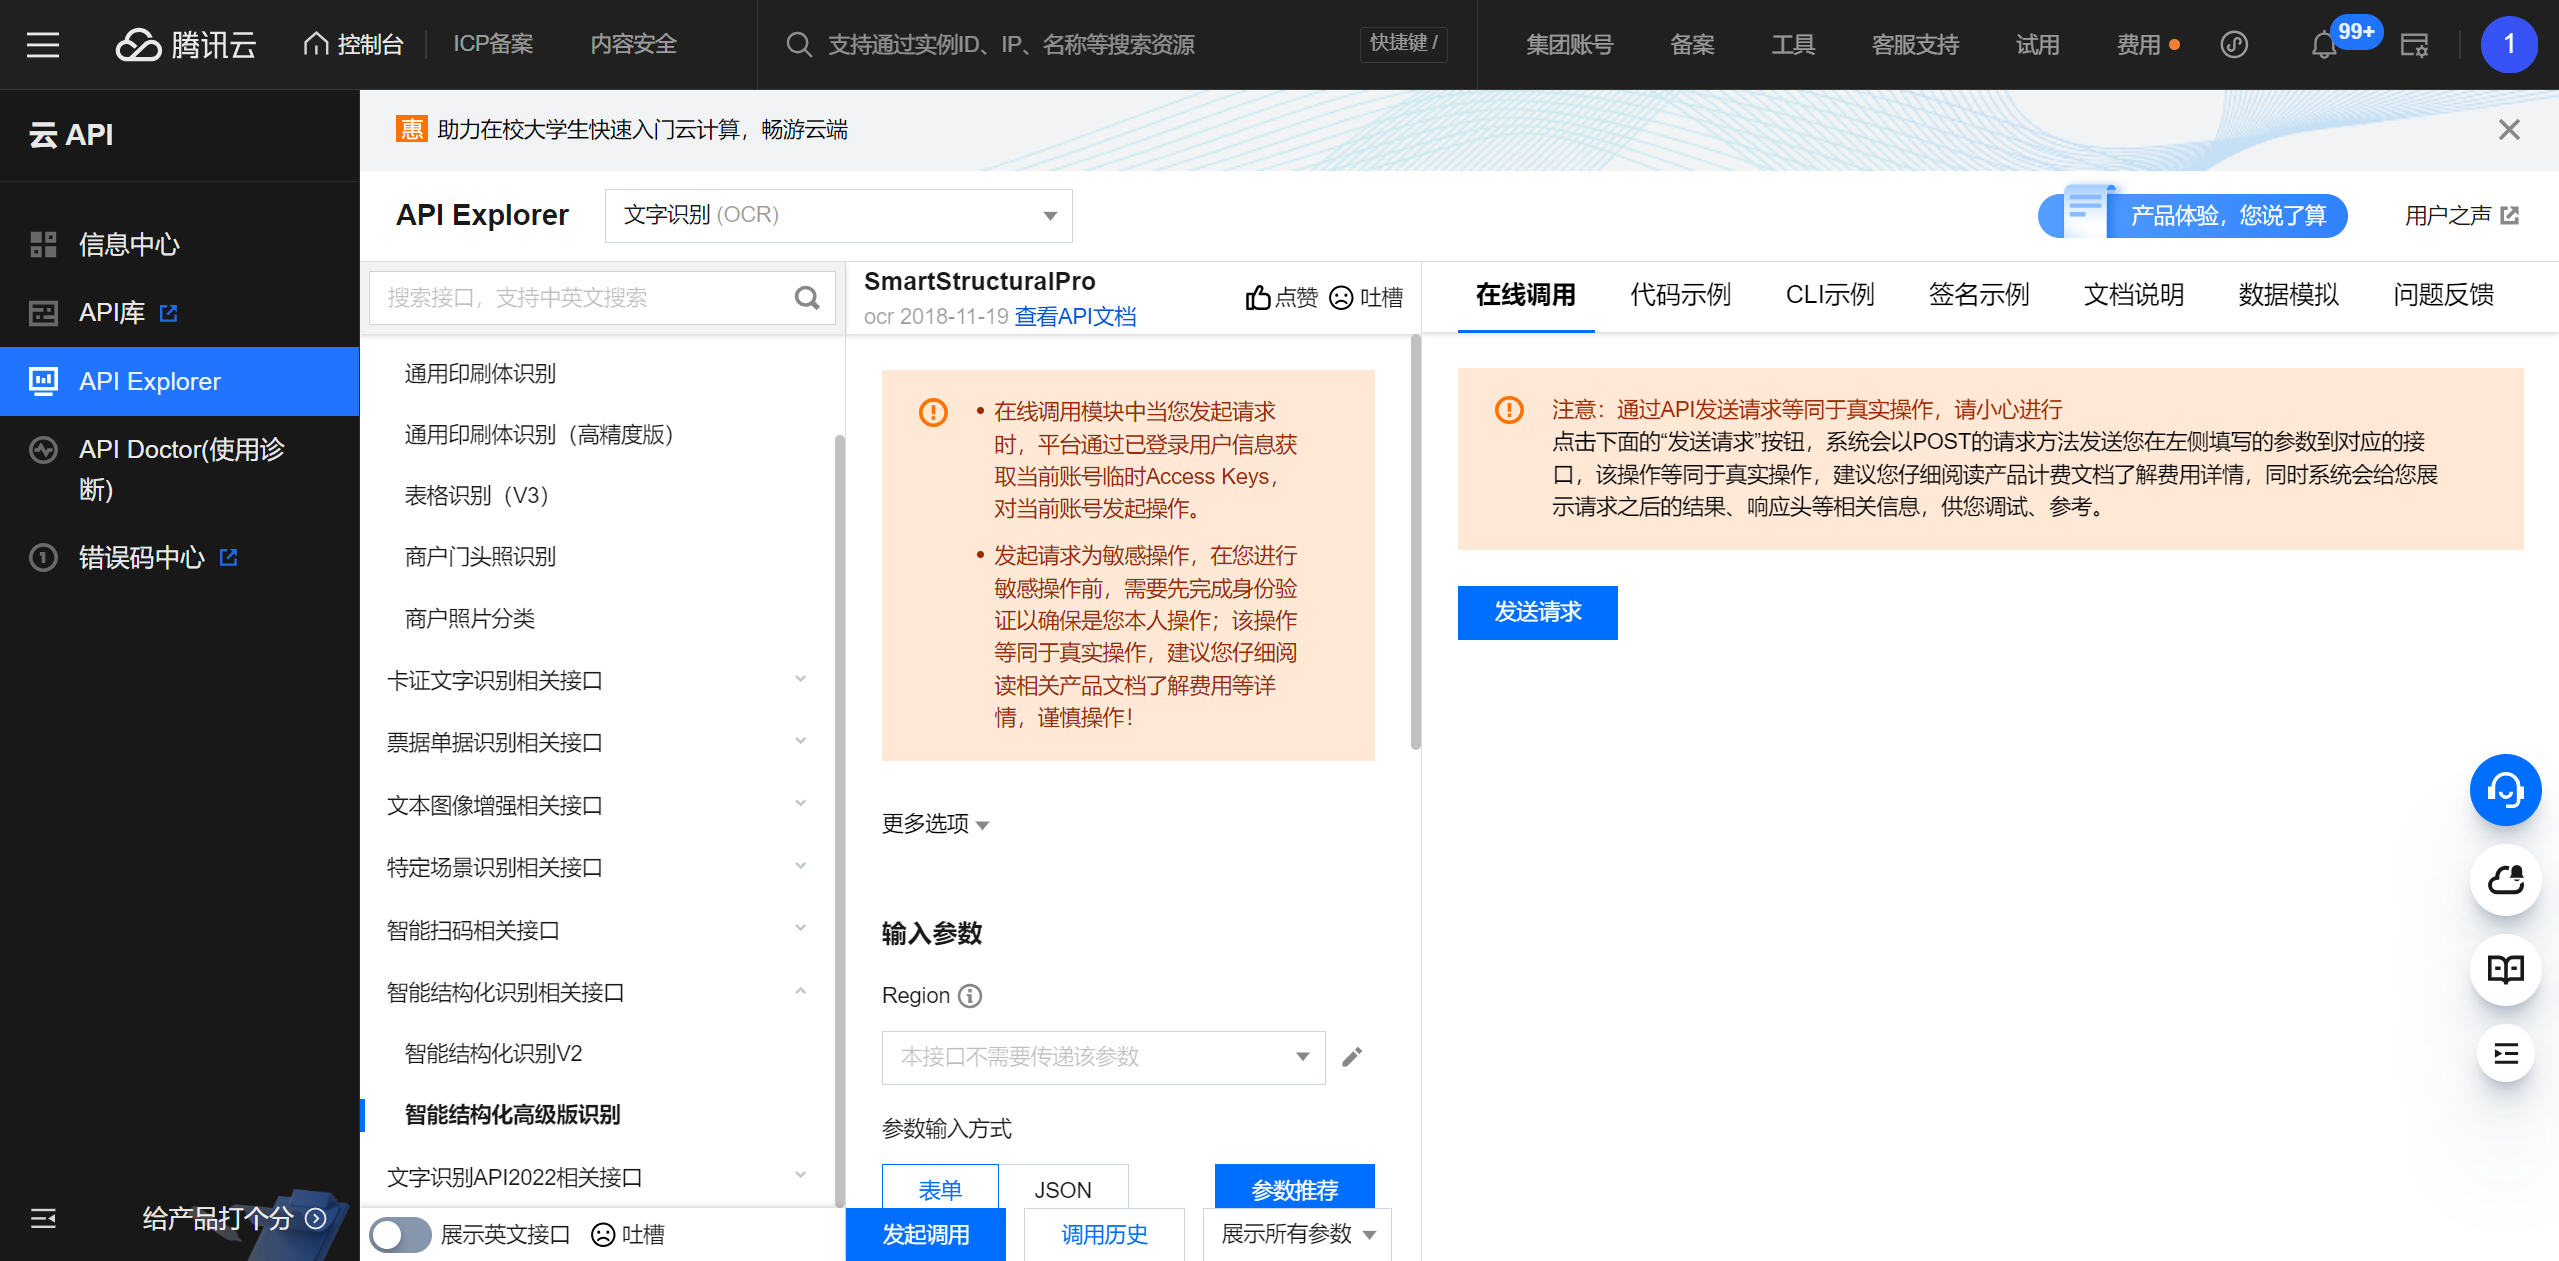
Task: Select the JSON parameter input mode
Action: click(x=1062, y=1188)
